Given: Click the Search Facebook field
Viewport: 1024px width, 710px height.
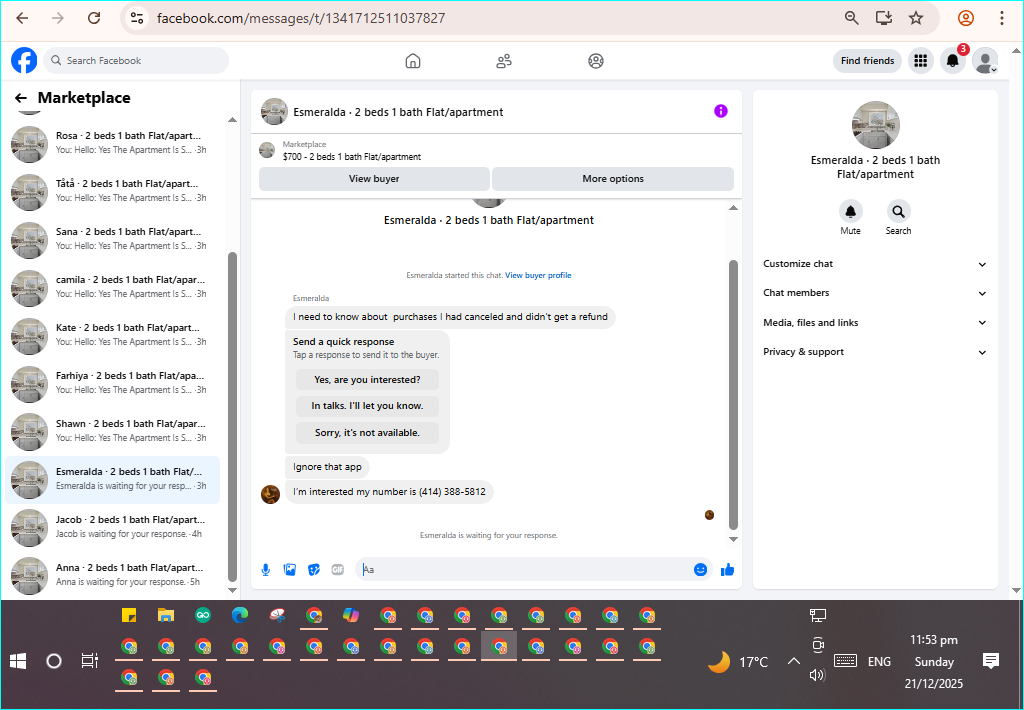Looking at the screenshot, I should (136, 61).
